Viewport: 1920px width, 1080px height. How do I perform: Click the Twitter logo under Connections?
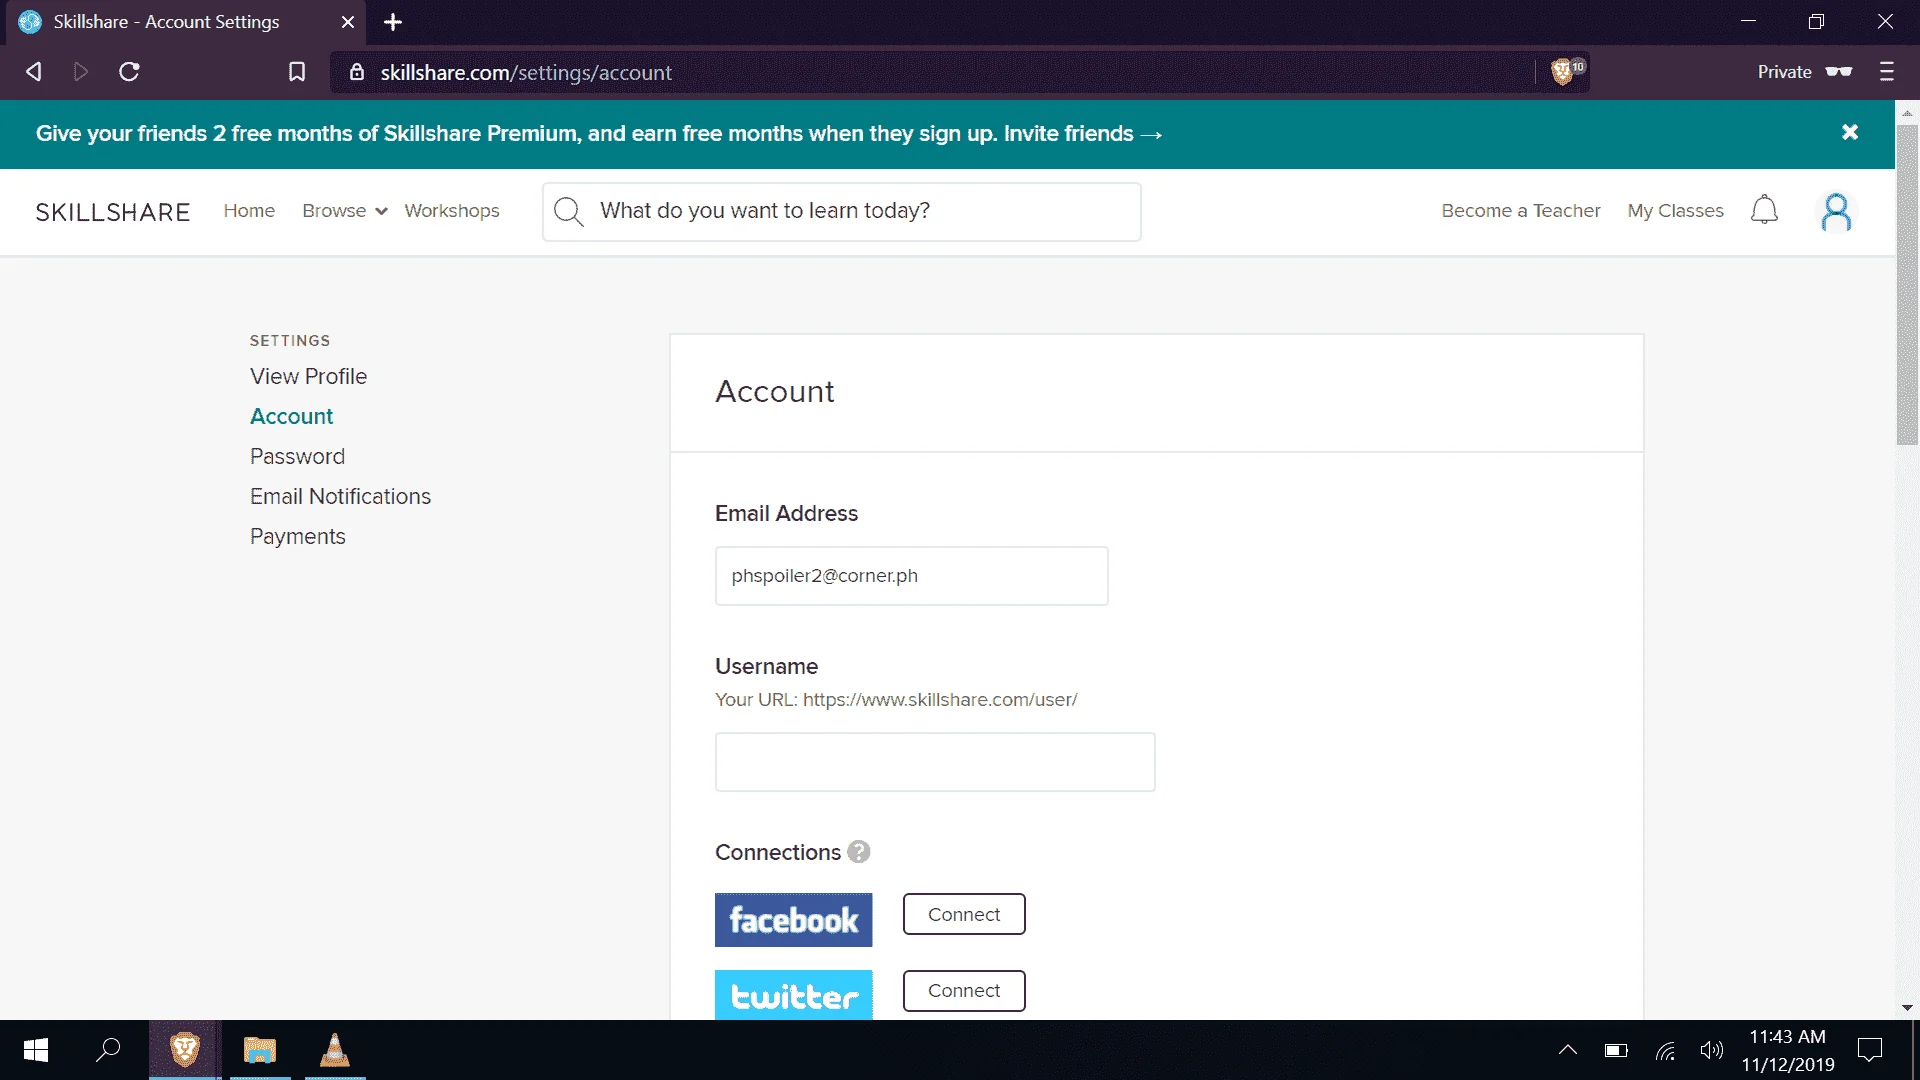pos(793,995)
